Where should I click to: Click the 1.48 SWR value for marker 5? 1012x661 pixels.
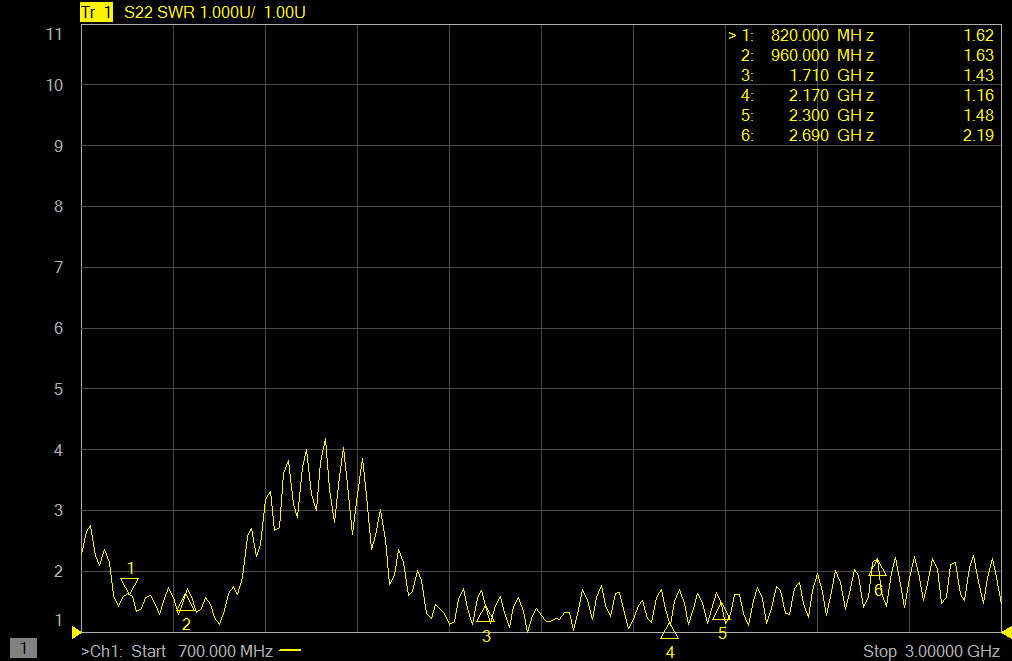(x=978, y=116)
